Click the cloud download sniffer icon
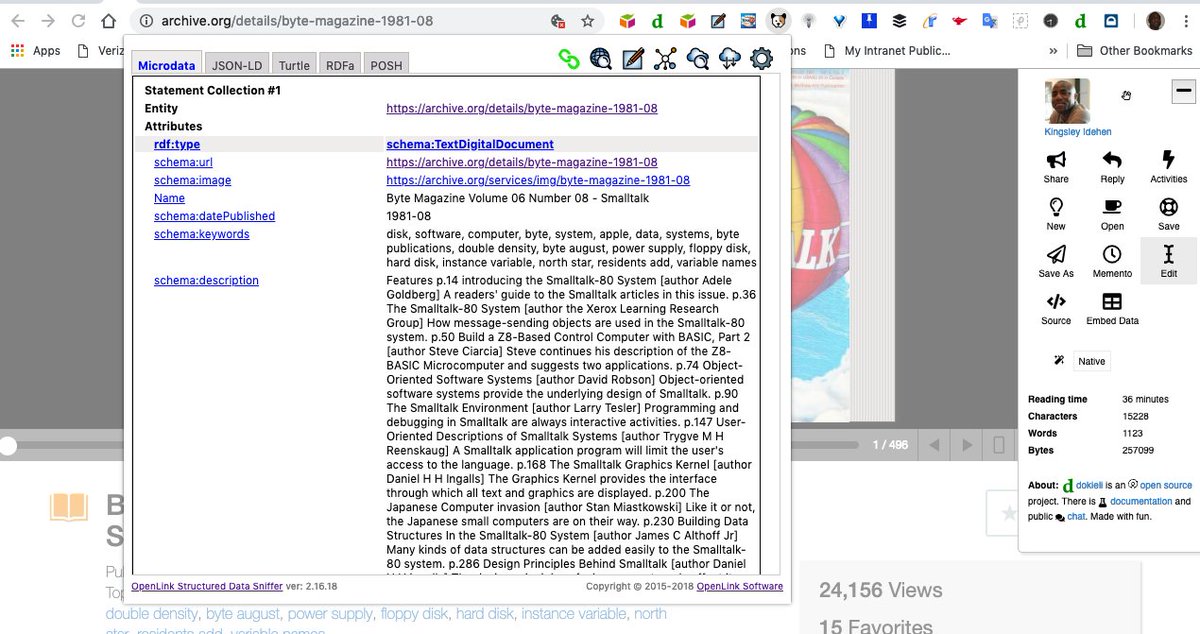The image size is (1200, 634). tap(729, 59)
